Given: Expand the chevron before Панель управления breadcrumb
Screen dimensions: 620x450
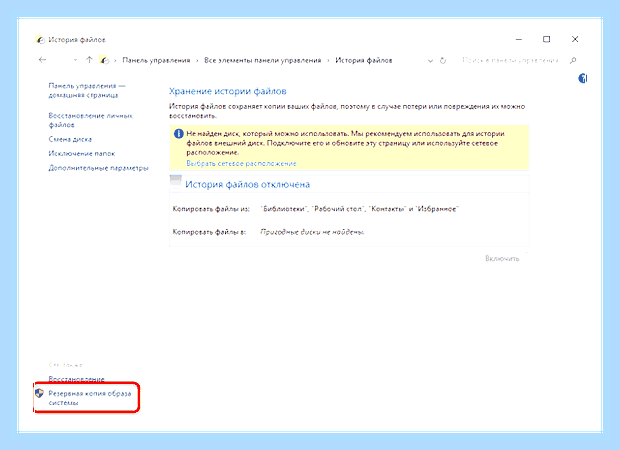Looking at the screenshot, I should [115, 61].
